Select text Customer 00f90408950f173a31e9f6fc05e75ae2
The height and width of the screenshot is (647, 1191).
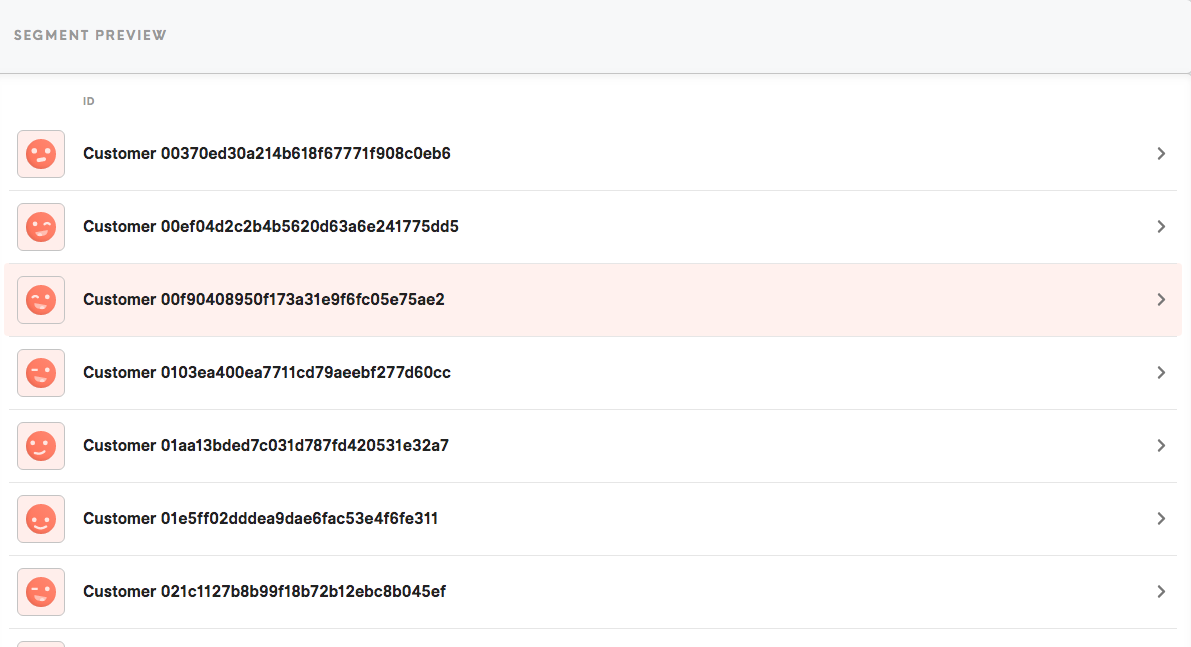tap(264, 299)
